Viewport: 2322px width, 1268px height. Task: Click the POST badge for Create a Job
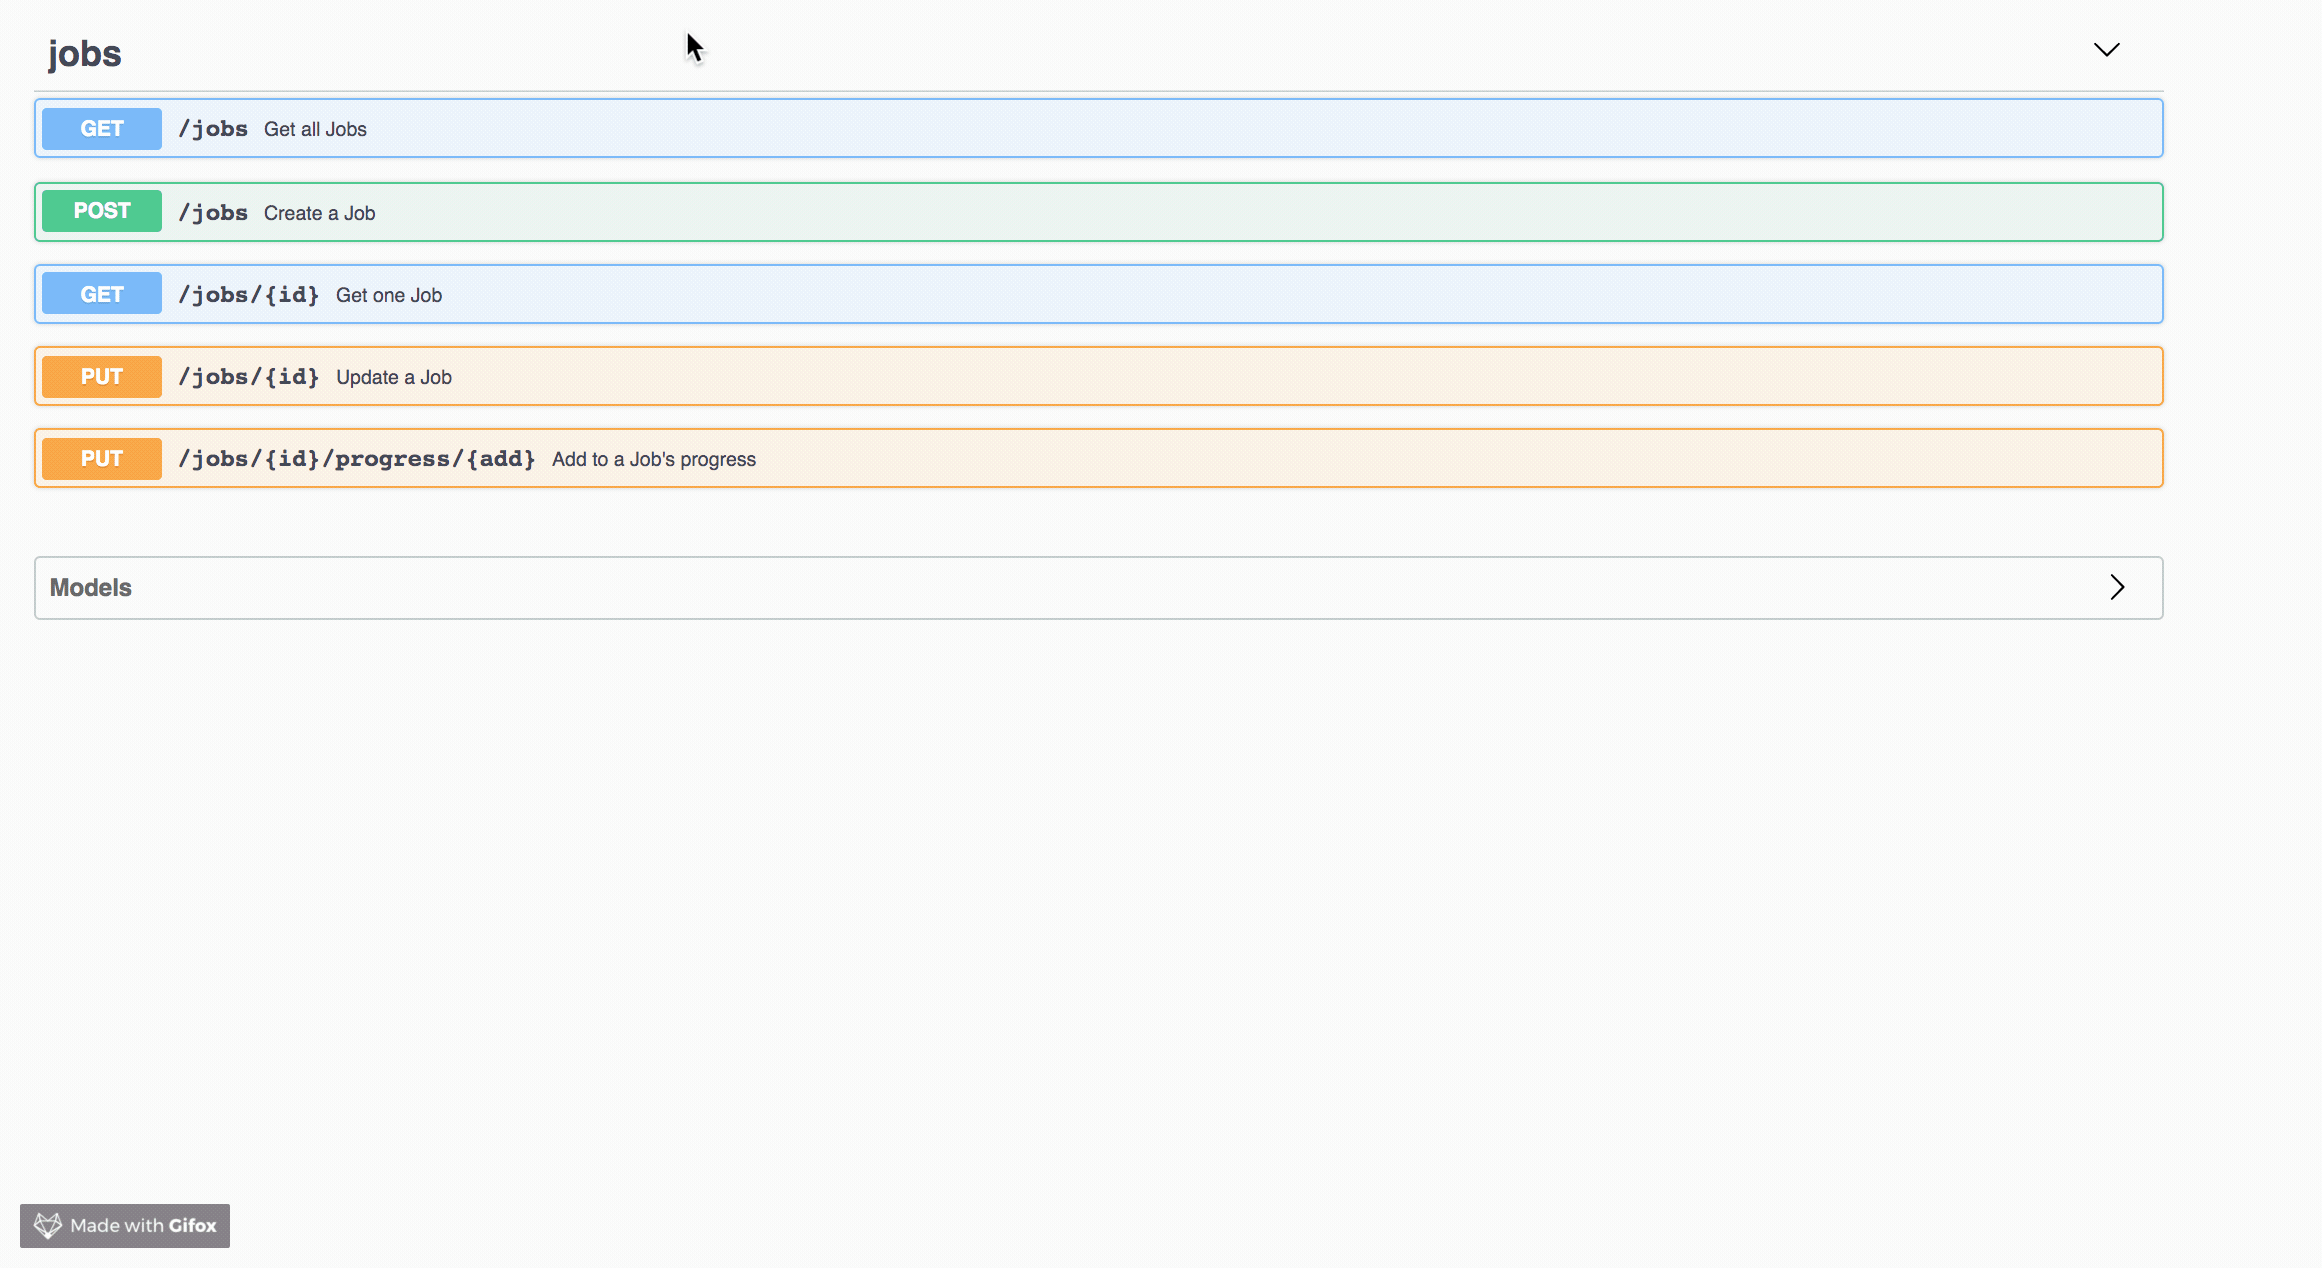(102, 211)
